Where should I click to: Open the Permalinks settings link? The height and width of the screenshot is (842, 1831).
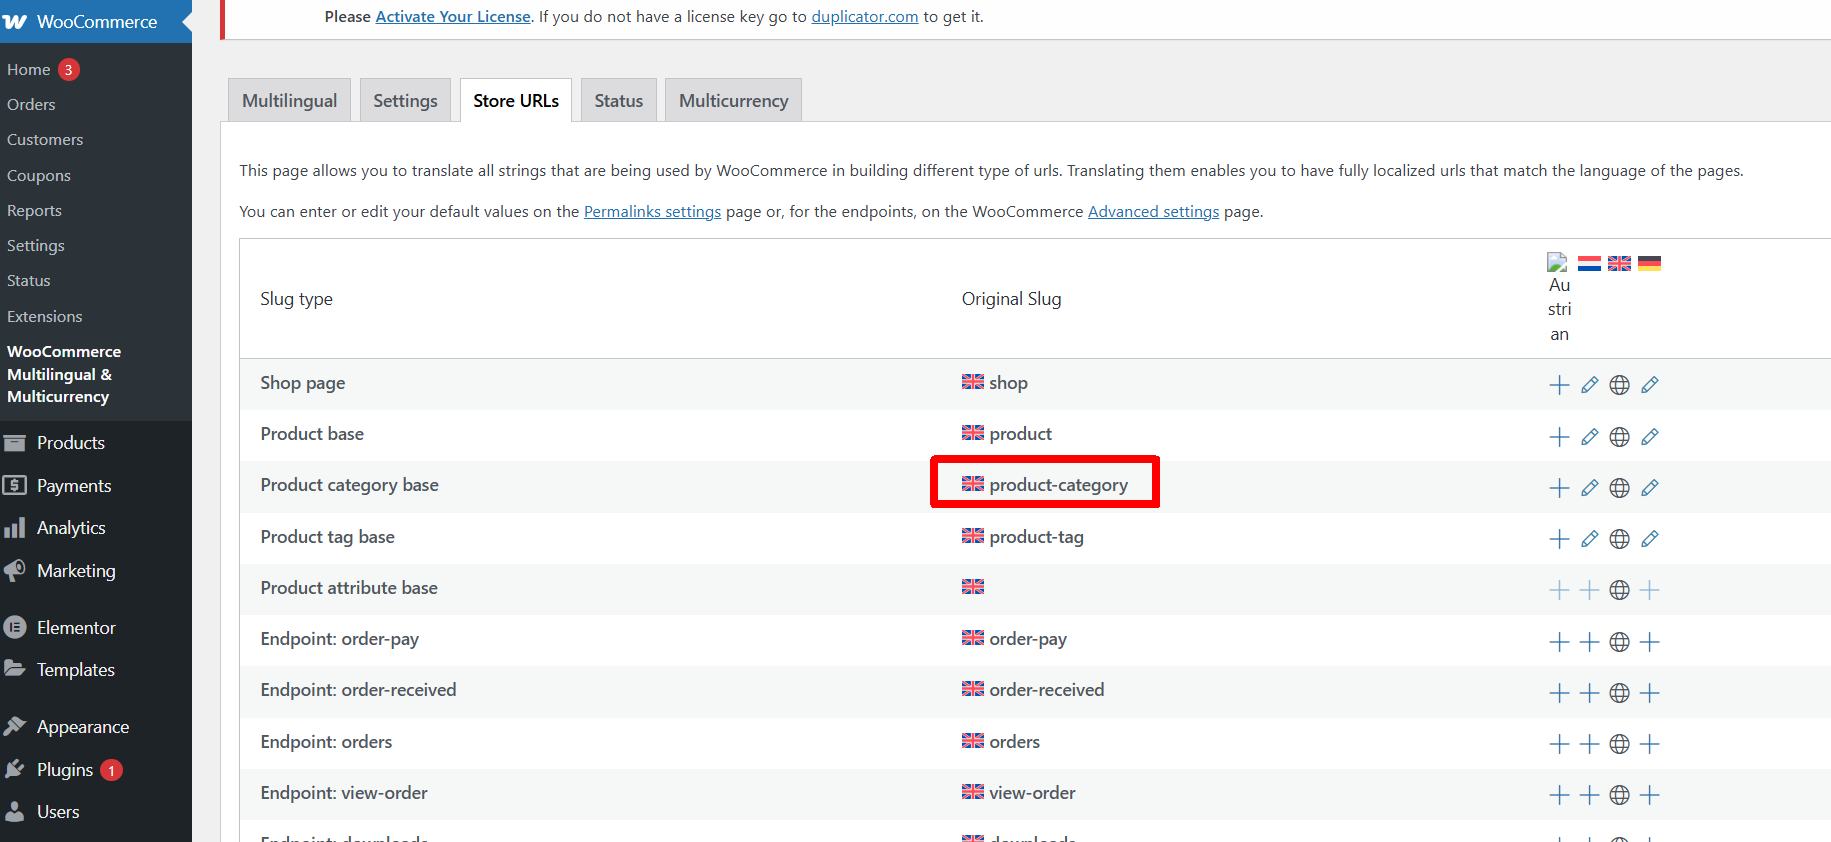tap(652, 211)
